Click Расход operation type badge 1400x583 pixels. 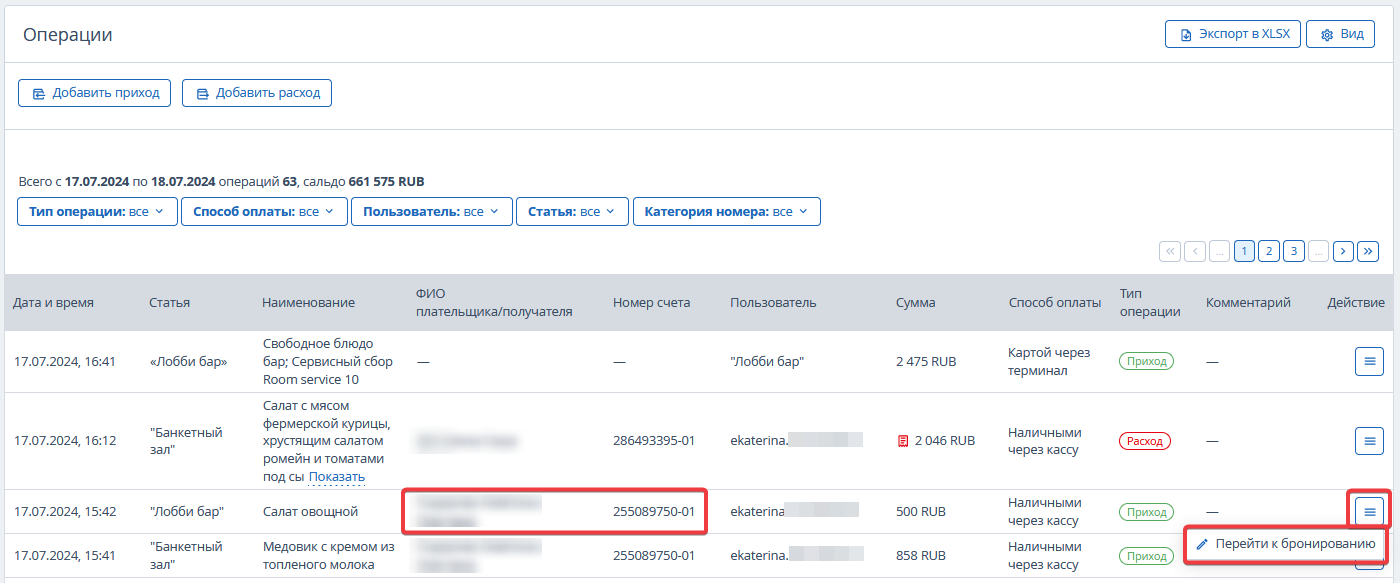[x=1144, y=440]
